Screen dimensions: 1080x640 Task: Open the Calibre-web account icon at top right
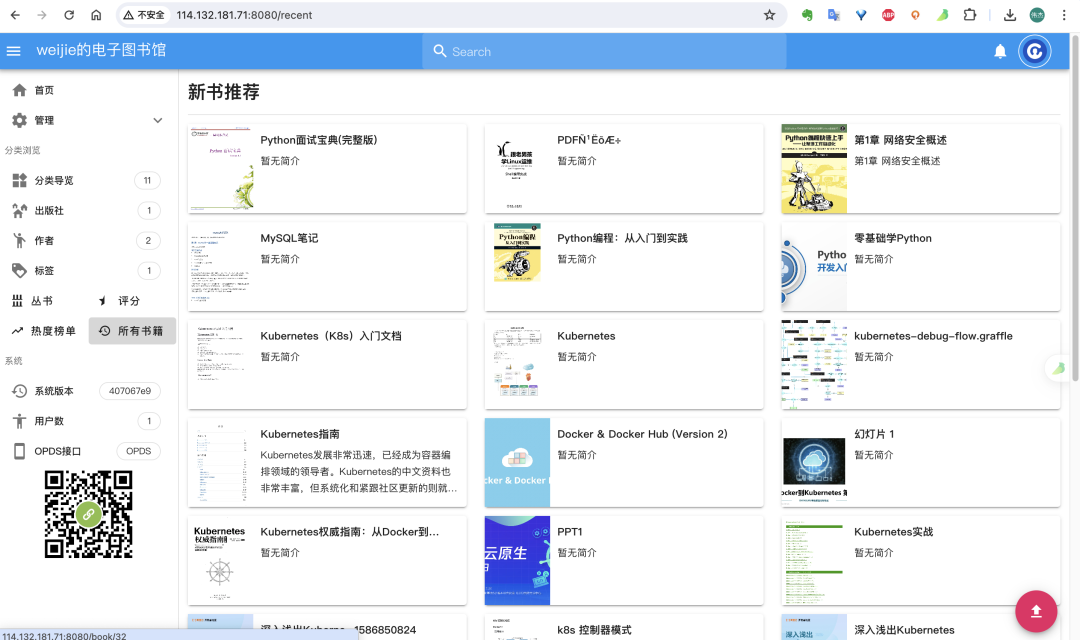(x=1035, y=51)
